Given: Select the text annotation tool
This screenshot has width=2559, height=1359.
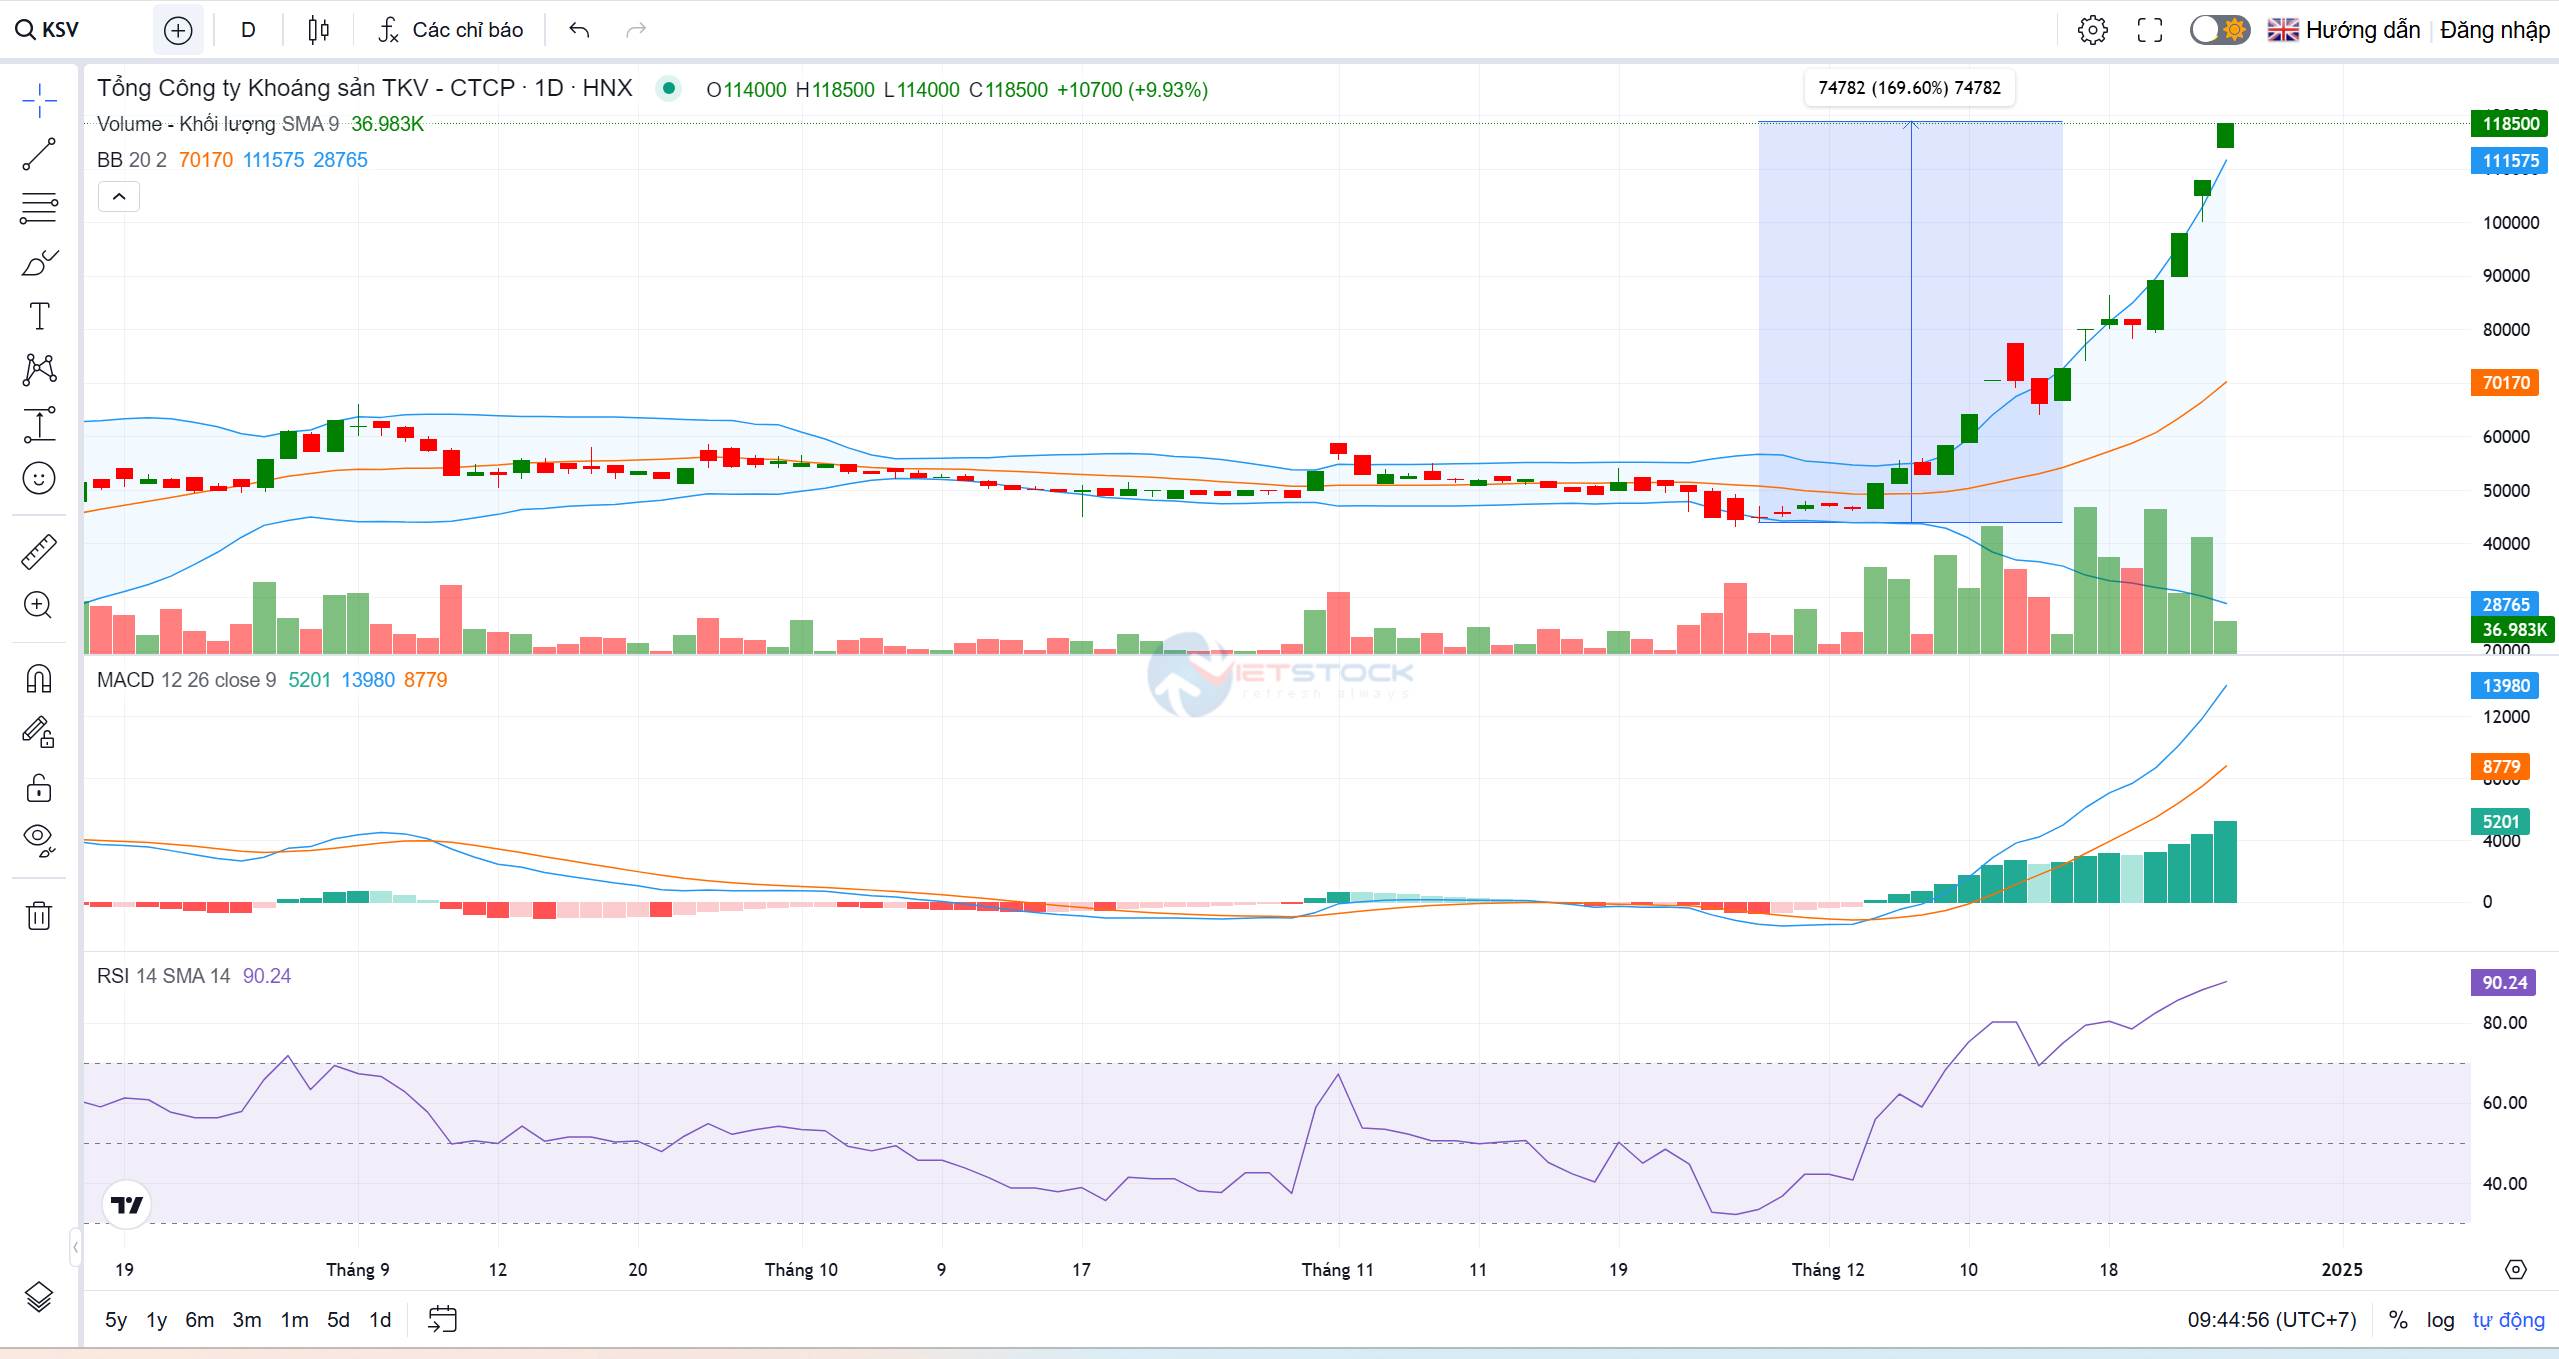Looking at the screenshot, I should [x=39, y=317].
